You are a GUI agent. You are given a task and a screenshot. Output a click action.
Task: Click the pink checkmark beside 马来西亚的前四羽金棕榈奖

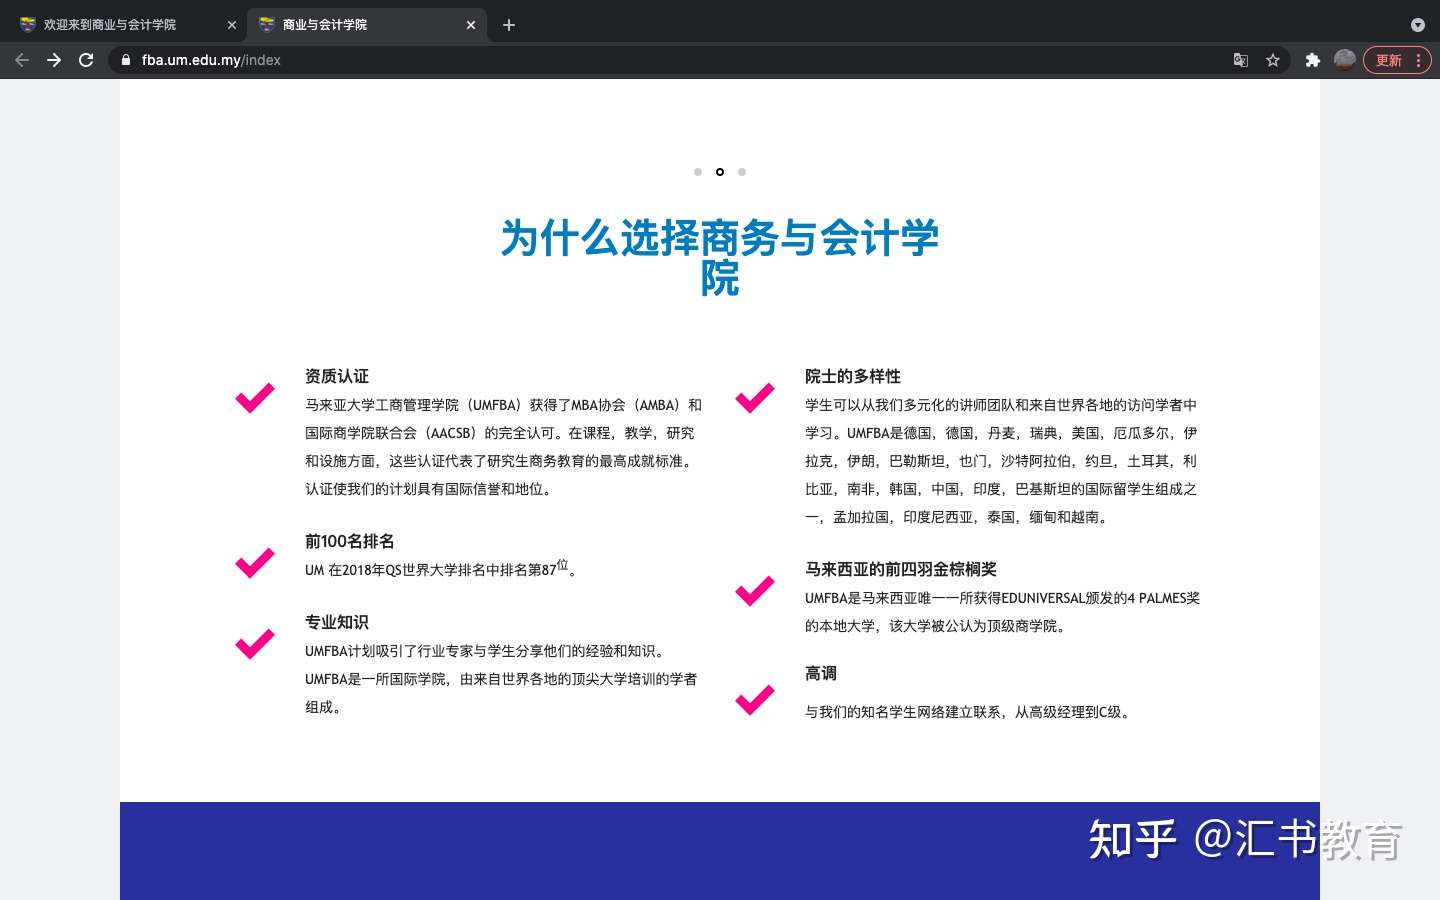(755, 591)
